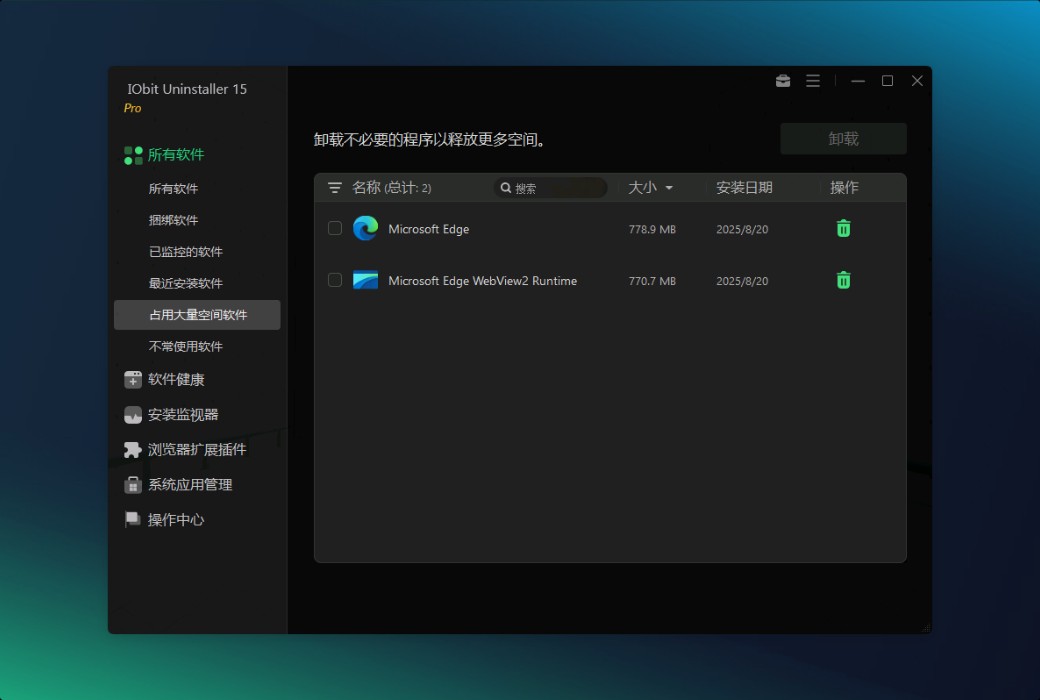Click Microsoft Edge's 2025/8/20 install date
This screenshot has height=700, width=1040.
pyautogui.click(x=742, y=230)
